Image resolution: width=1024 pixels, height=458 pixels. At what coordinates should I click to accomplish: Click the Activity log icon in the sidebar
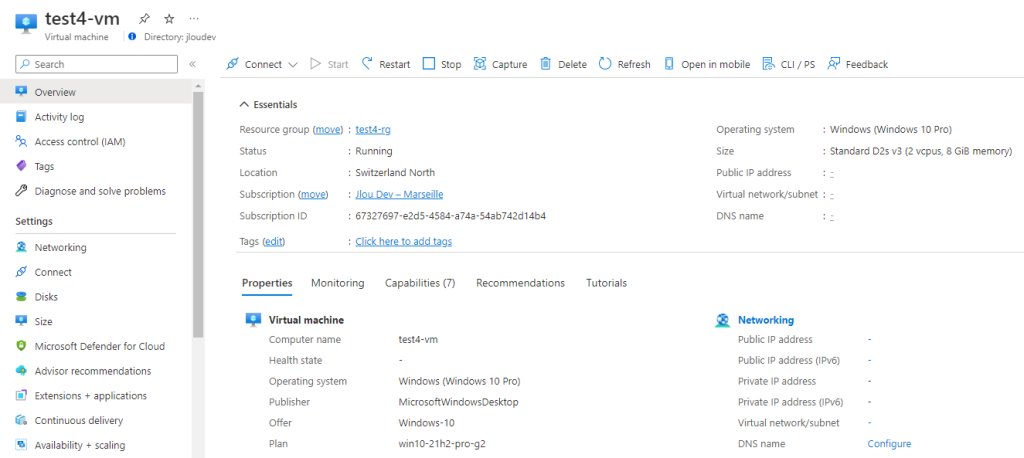(22, 117)
